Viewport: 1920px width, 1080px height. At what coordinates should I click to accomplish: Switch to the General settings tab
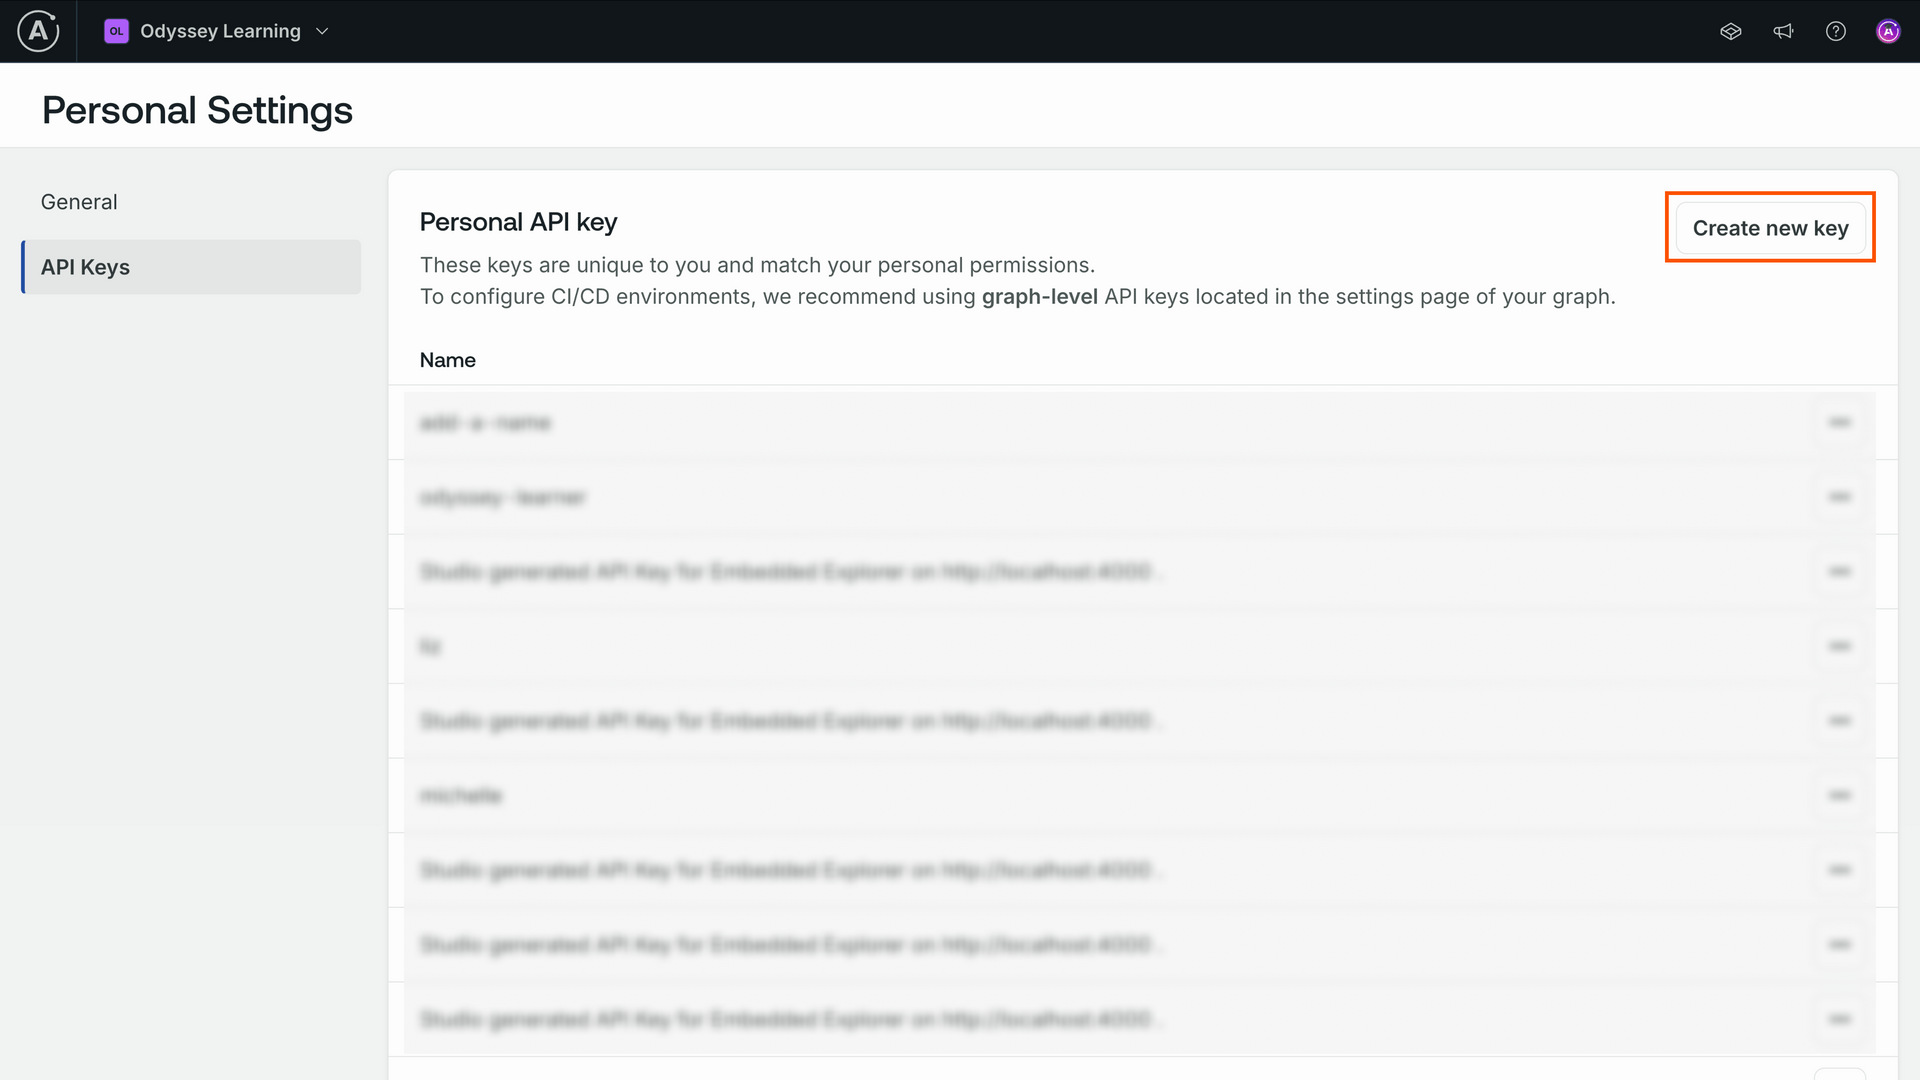tap(79, 202)
